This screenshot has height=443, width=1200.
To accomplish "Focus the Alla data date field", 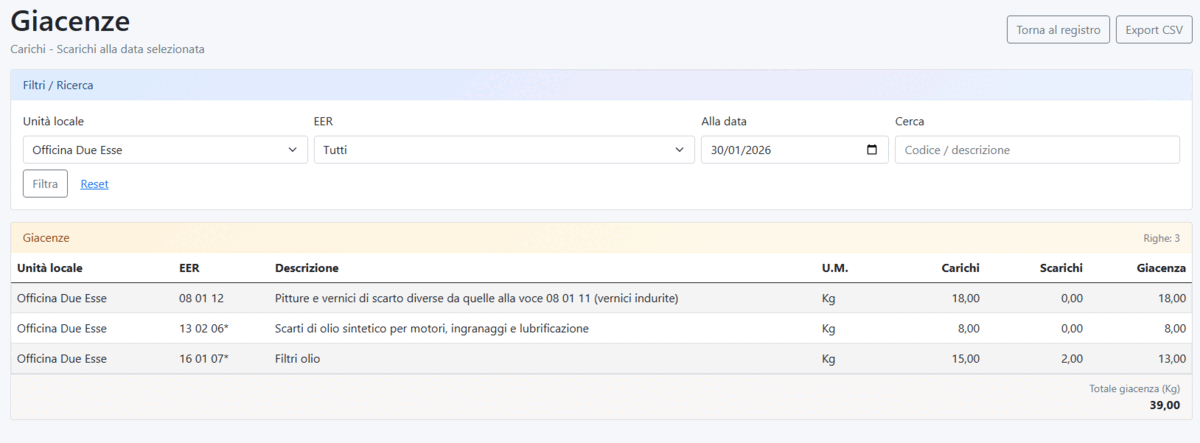I will click(x=780, y=150).
